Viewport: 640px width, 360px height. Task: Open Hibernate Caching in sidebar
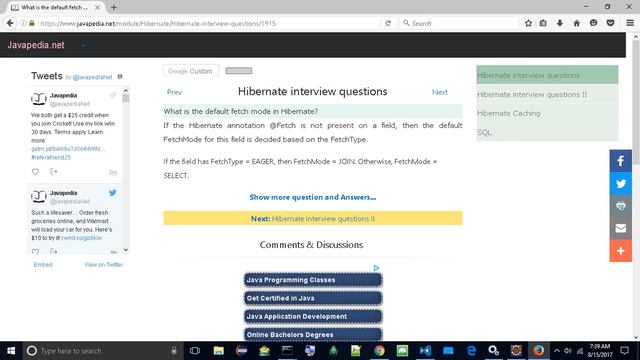(547, 113)
